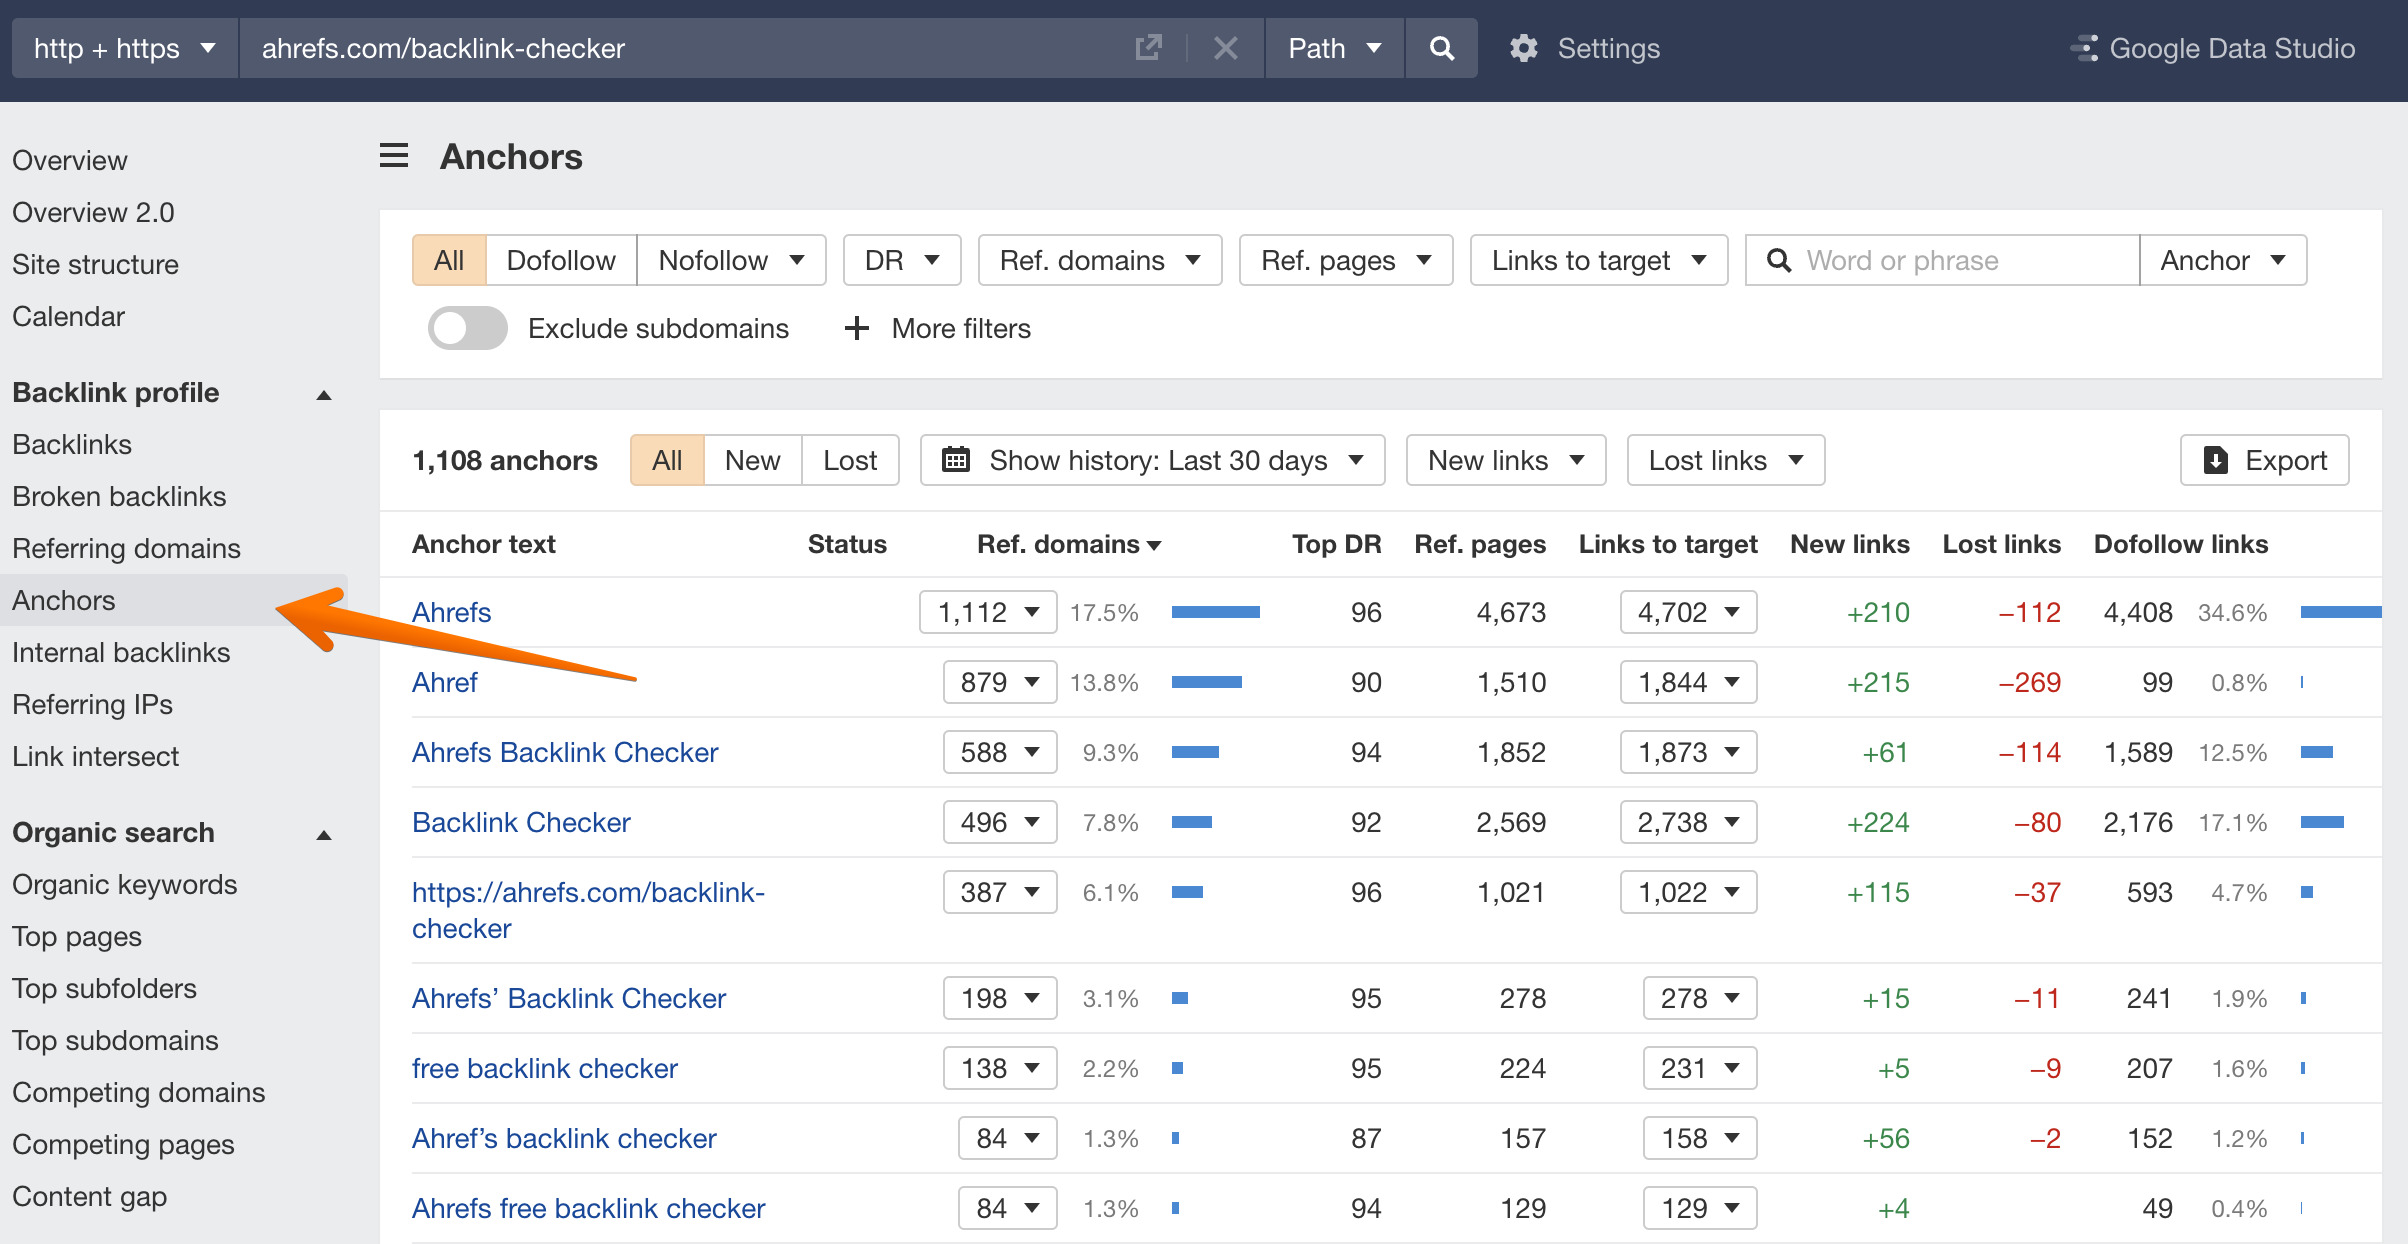Open target URL via external link icon

click(x=1149, y=47)
